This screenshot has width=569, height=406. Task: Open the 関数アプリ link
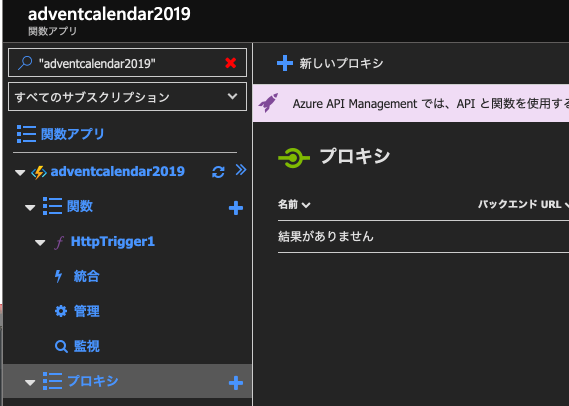coord(73,134)
